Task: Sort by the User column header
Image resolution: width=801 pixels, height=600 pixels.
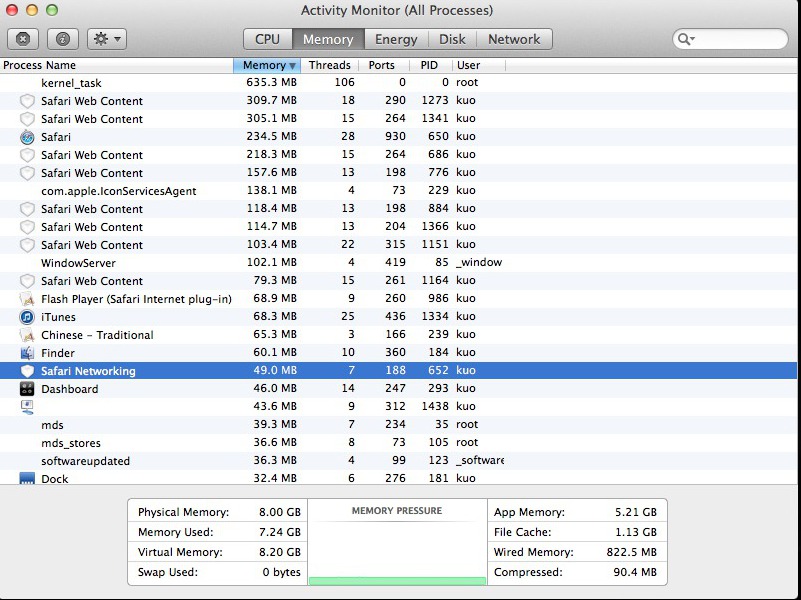Action: 479,65
